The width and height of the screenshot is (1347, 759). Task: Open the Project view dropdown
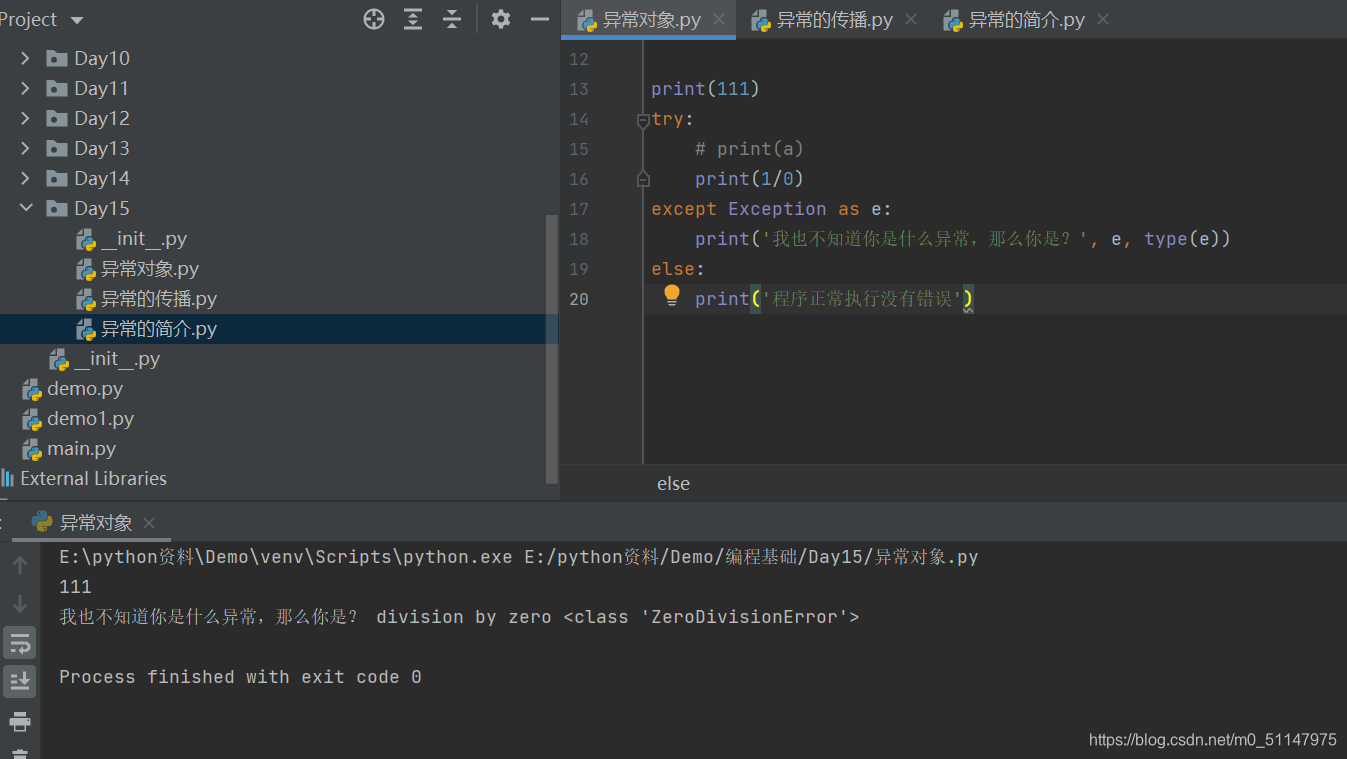click(77, 20)
